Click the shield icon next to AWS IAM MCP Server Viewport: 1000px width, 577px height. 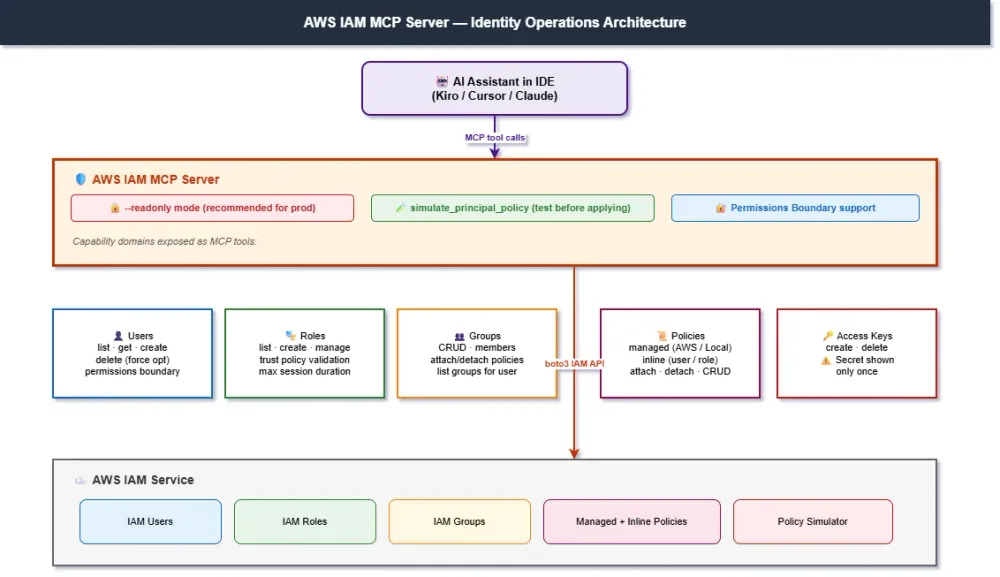pos(80,179)
